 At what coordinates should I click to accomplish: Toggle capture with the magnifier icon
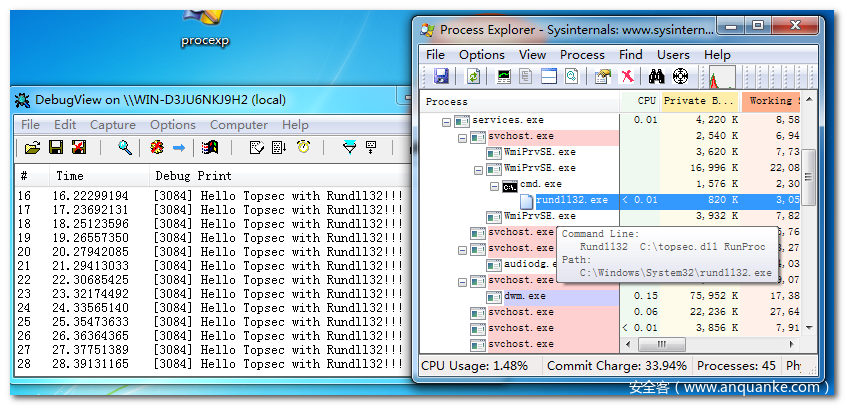[125, 148]
